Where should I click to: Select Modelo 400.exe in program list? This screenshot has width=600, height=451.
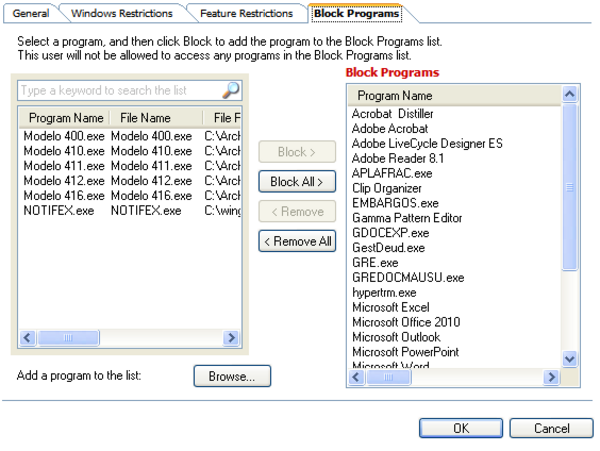pyautogui.click(x=63, y=136)
